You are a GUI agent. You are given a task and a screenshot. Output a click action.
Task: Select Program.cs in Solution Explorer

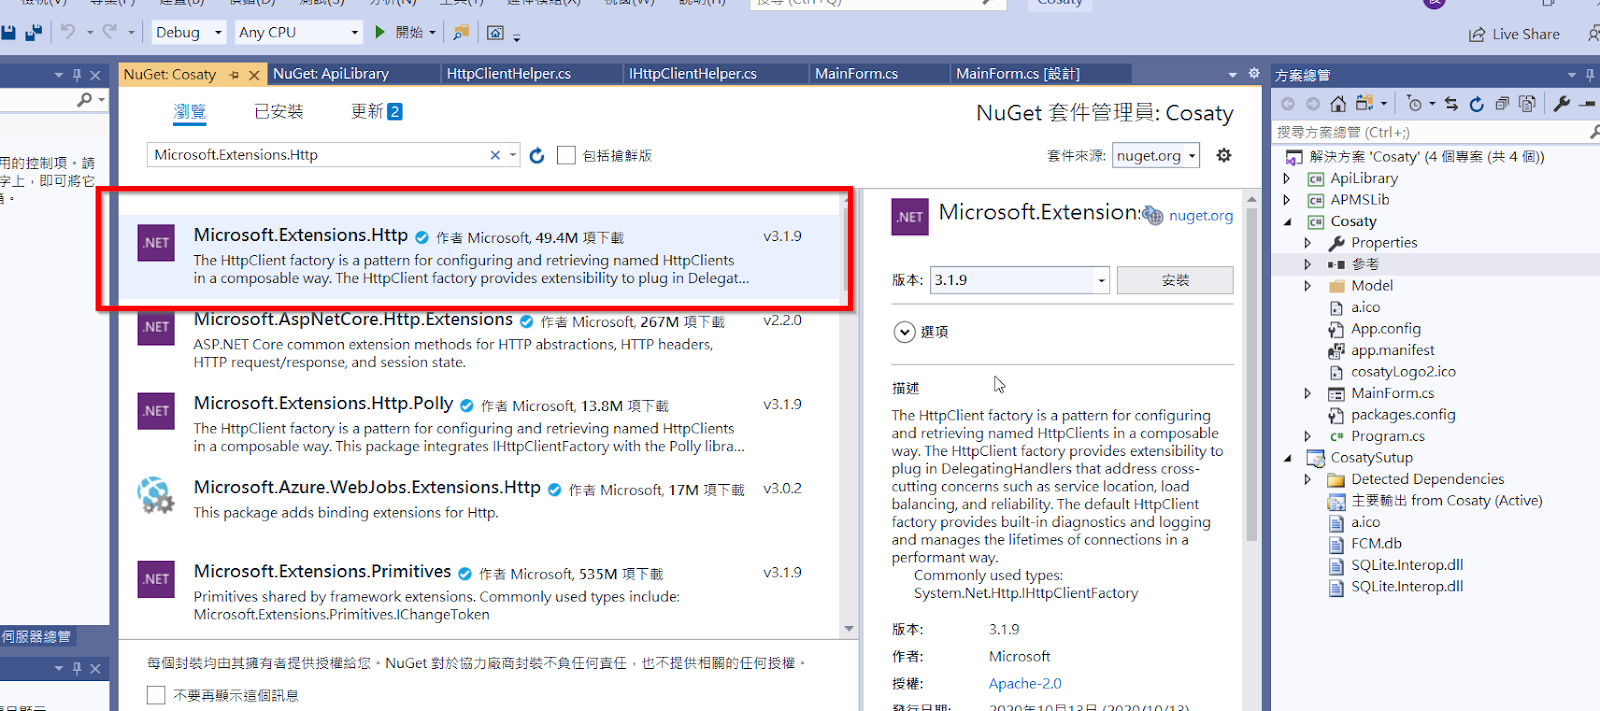click(1388, 437)
